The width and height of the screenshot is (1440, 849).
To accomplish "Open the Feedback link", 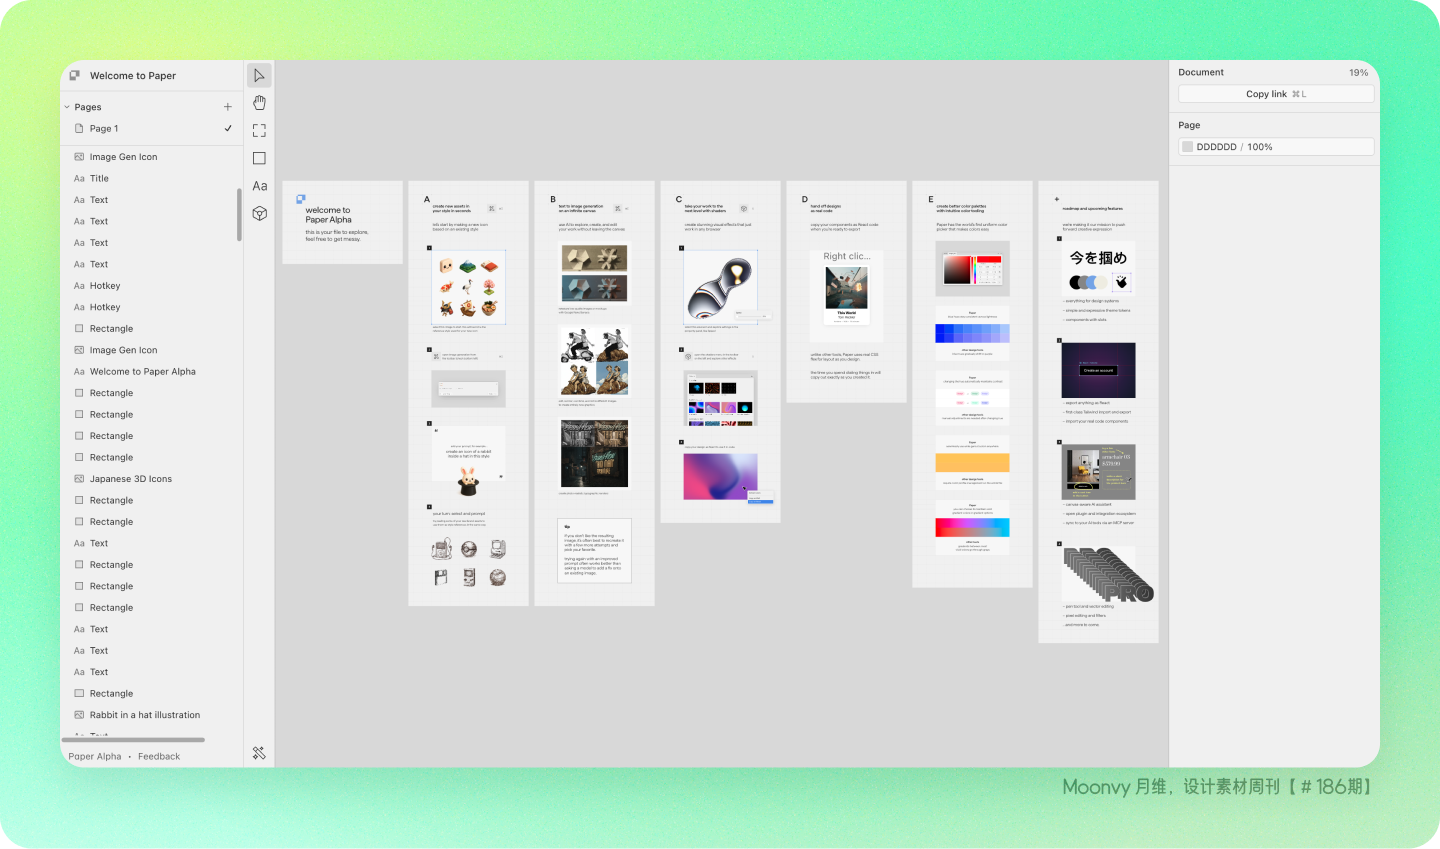I will pyautogui.click(x=159, y=757).
